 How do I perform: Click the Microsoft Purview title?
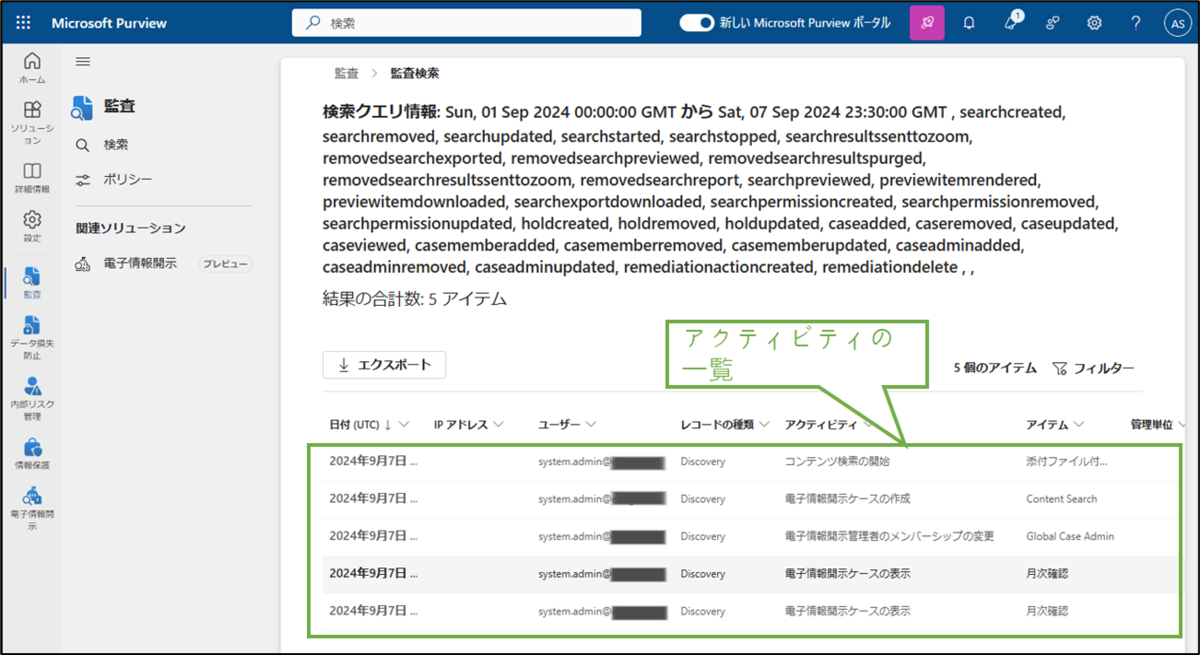click(109, 22)
